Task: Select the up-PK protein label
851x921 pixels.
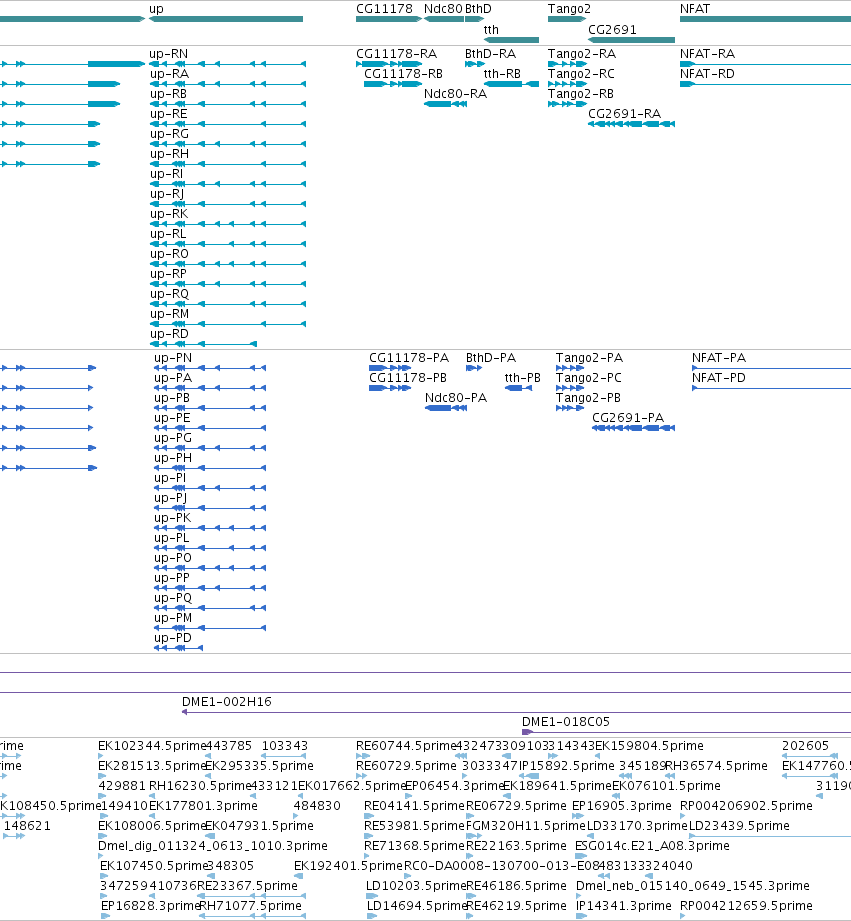Action: [x=173, y=517]
